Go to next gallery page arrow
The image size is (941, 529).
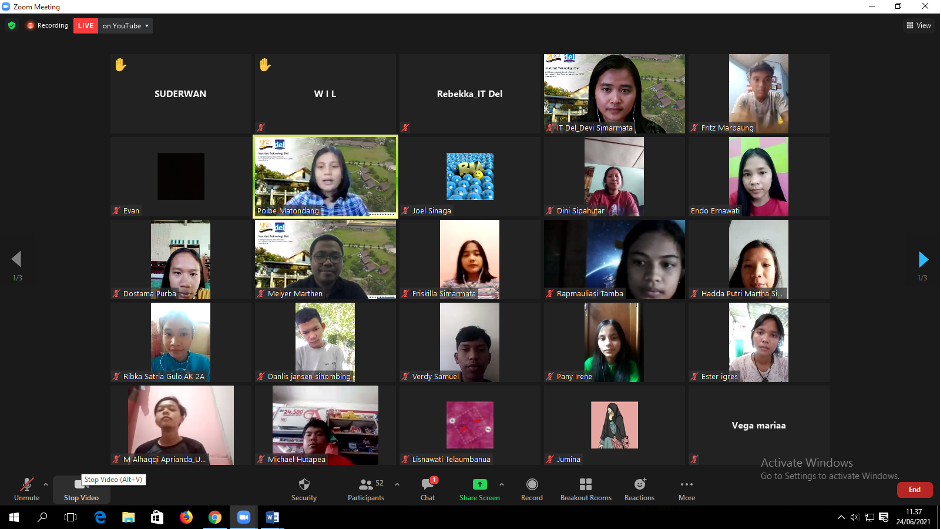point(923,259)
